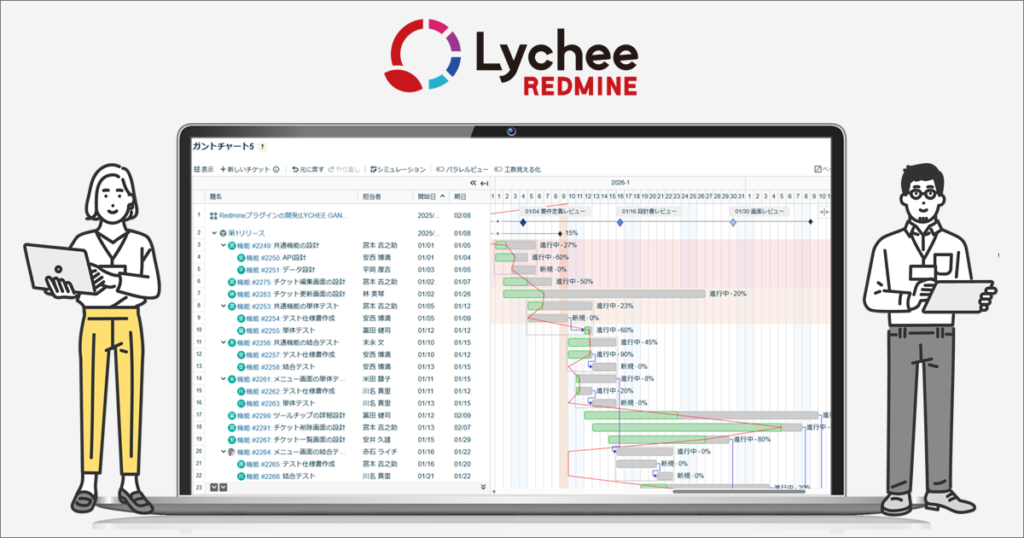Open ticket #2258 結合テスト
The height and width of the screenshot is (538, 1024).
coord(280,367)
